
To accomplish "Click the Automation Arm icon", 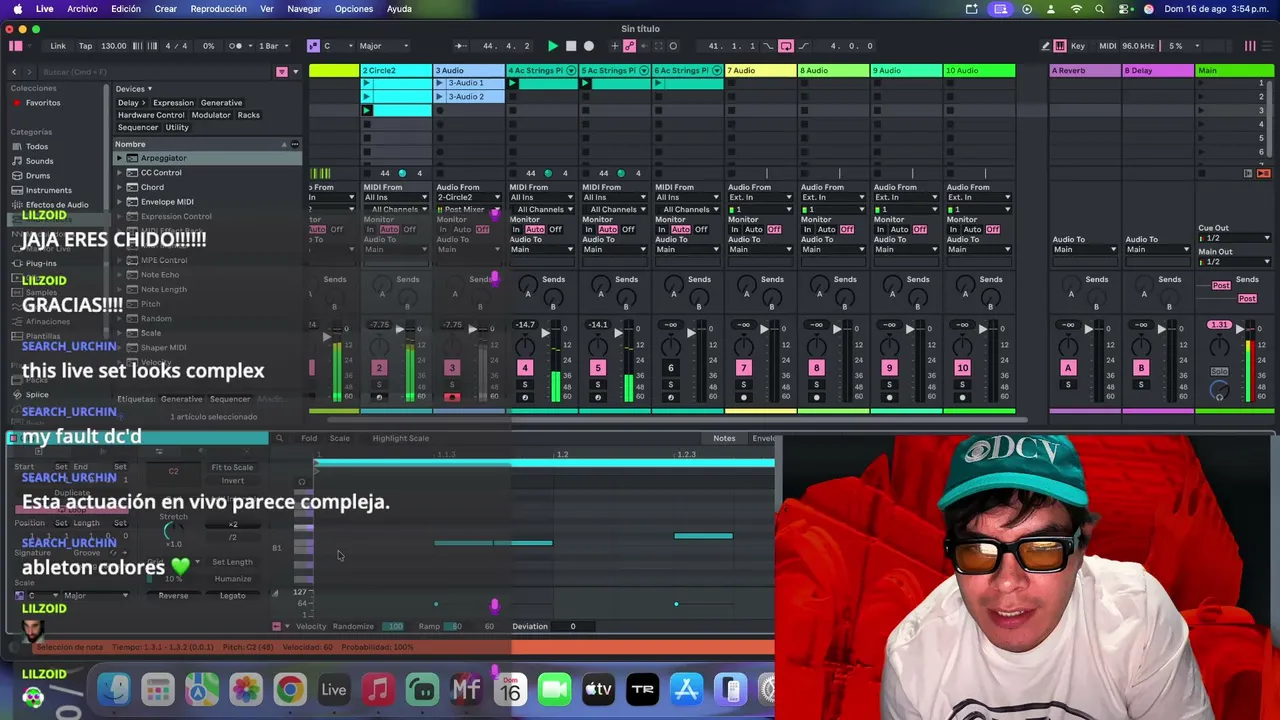I will 629,46.
